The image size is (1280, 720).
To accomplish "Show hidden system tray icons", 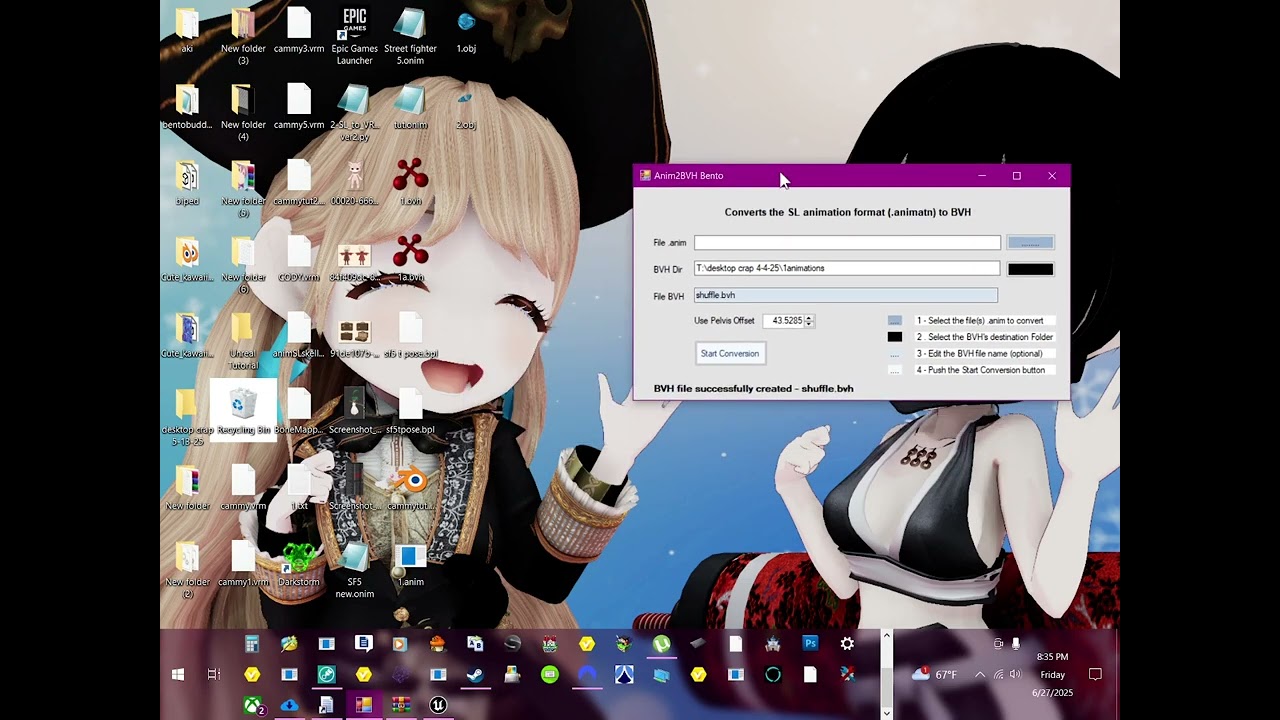I will coord(980,675).
